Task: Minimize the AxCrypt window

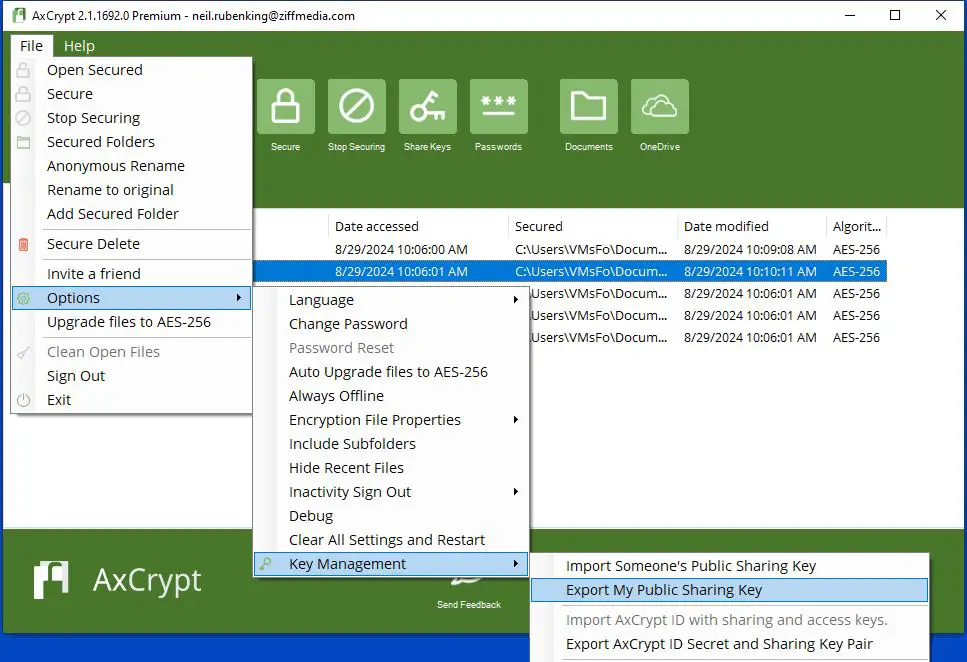Action: [x=850, y=15]
